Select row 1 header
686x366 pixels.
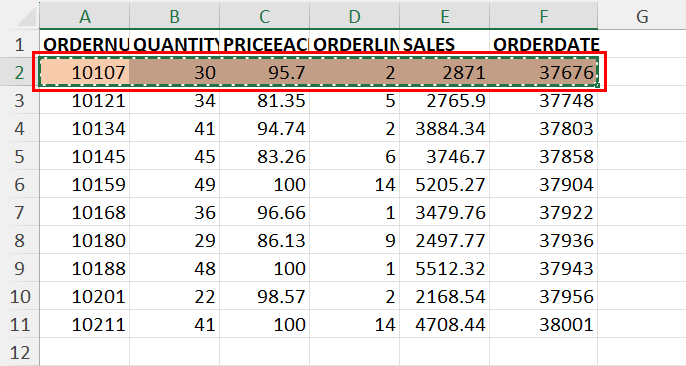point(19,44)
